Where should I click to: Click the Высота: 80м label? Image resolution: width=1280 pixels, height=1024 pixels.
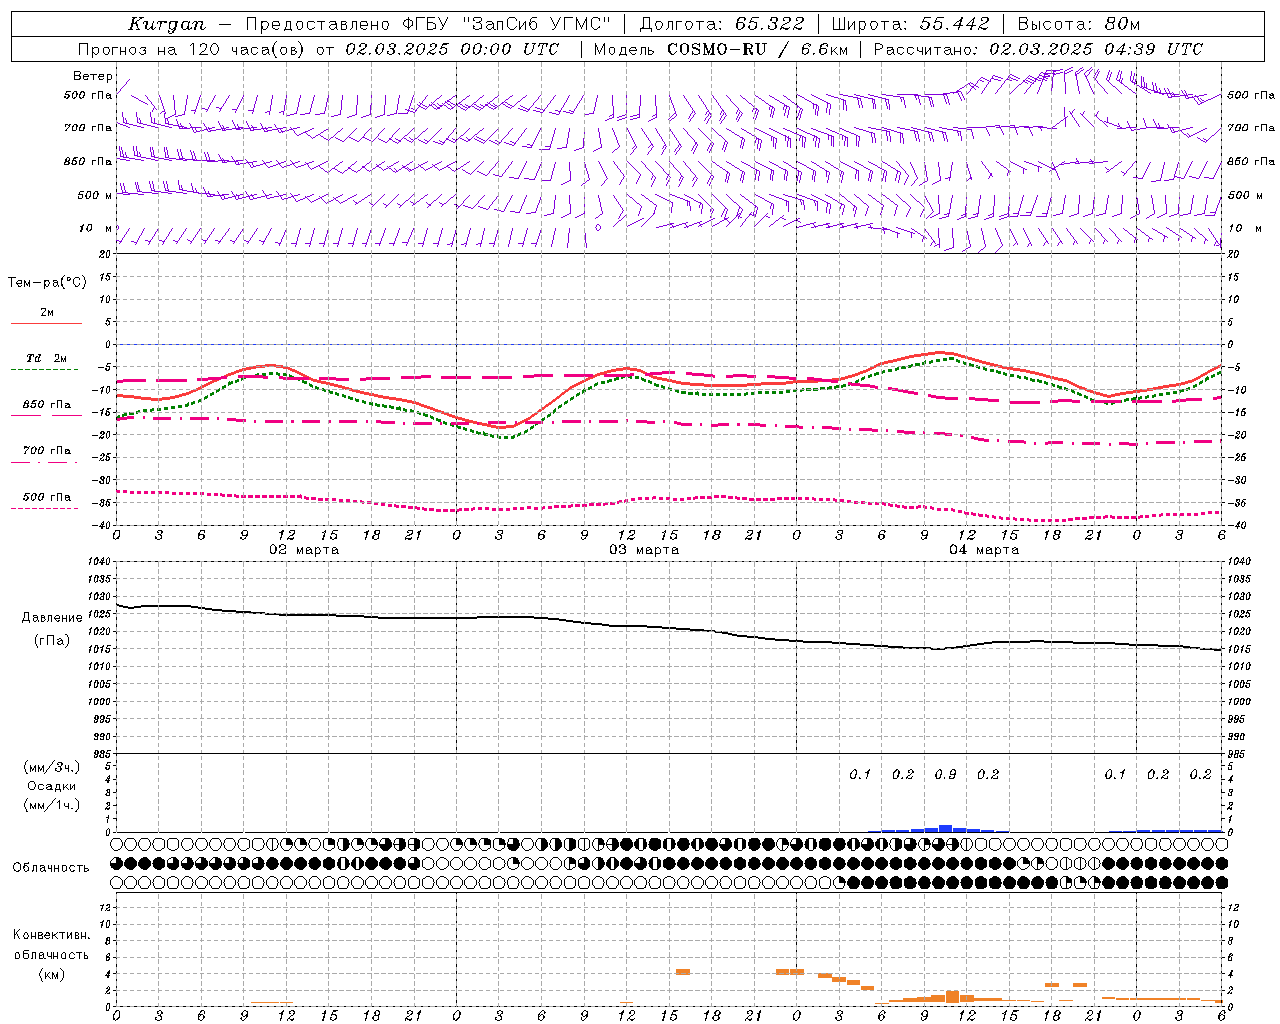[x=1079, y=24]
